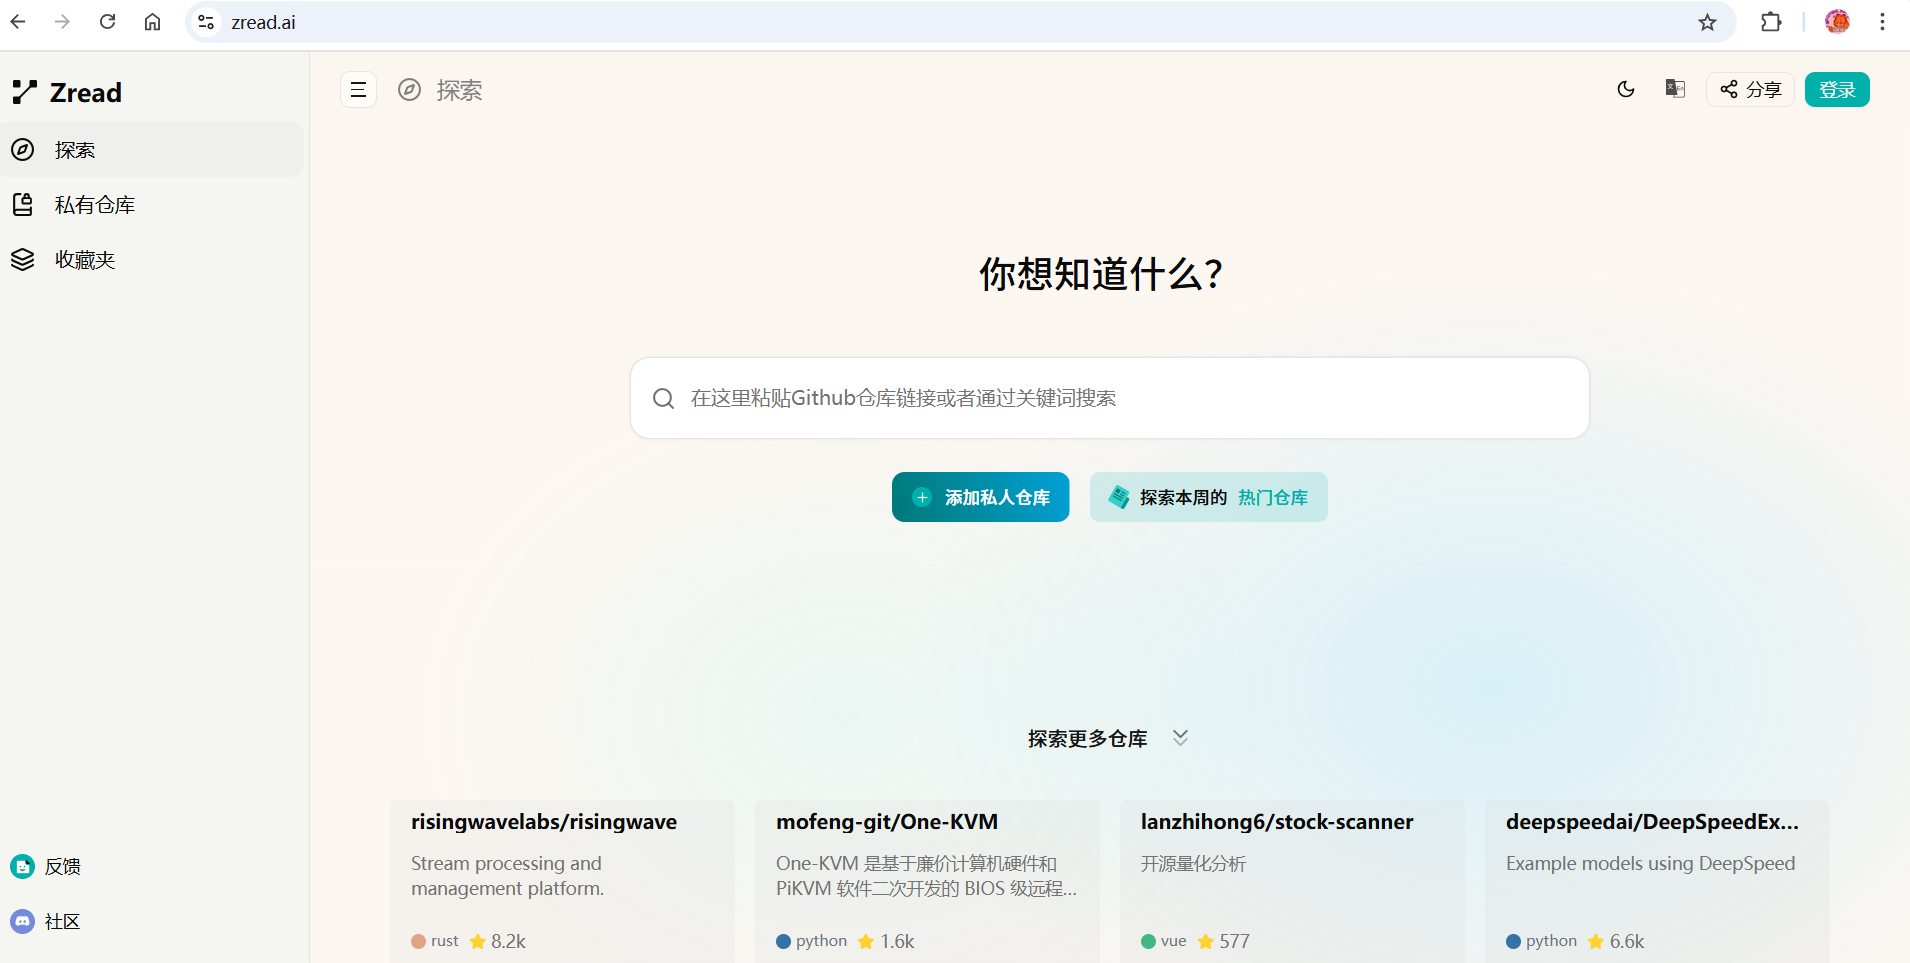1910x963 pixels.
Task: Open lanzhihong6/stock-scanner repo card
Action: 1292,880
